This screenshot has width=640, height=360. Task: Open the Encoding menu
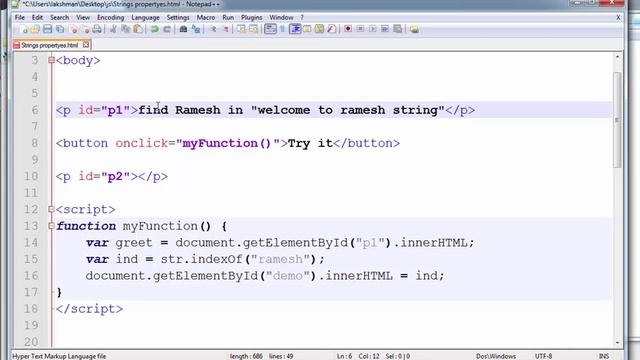pyautogui.click(x=110, y=18)
